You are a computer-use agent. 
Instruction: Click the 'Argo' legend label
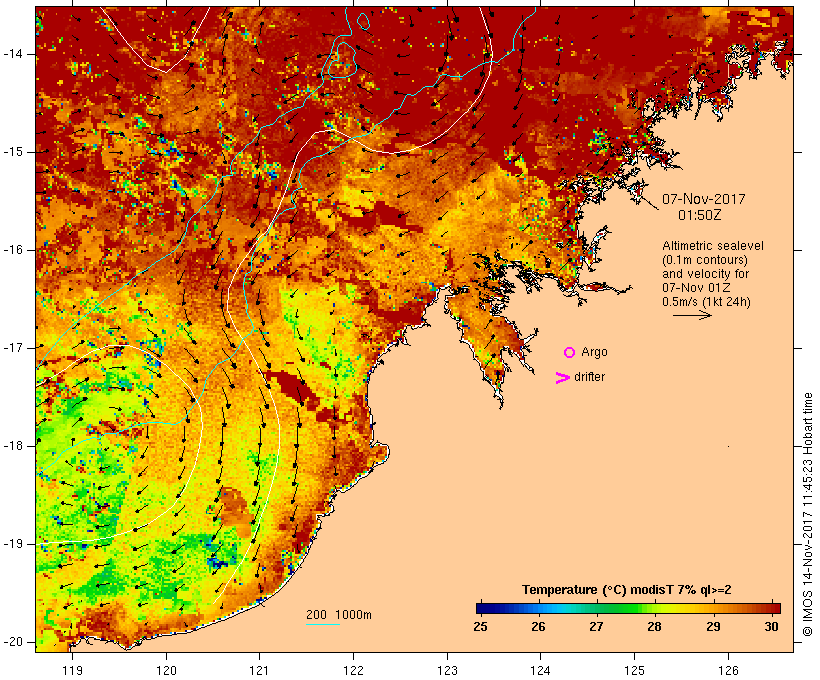pyautogui.click(x=594, y=353)
